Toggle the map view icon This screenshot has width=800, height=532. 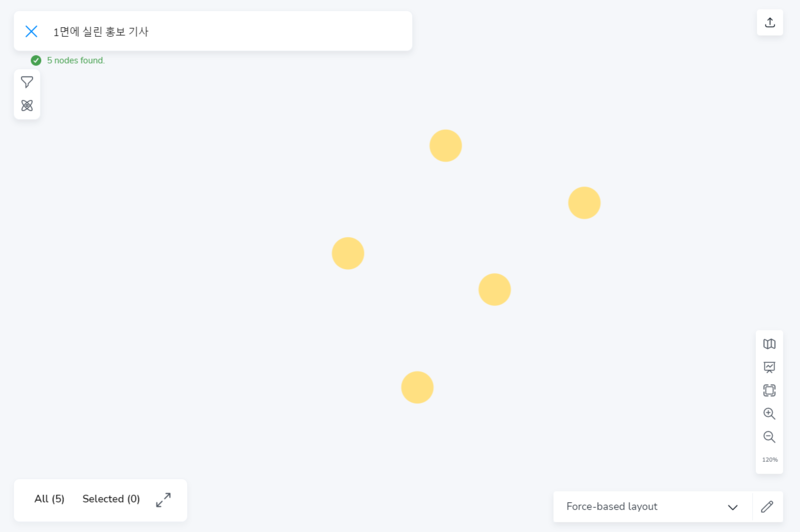pyautogui.click(x=769, y=344)
